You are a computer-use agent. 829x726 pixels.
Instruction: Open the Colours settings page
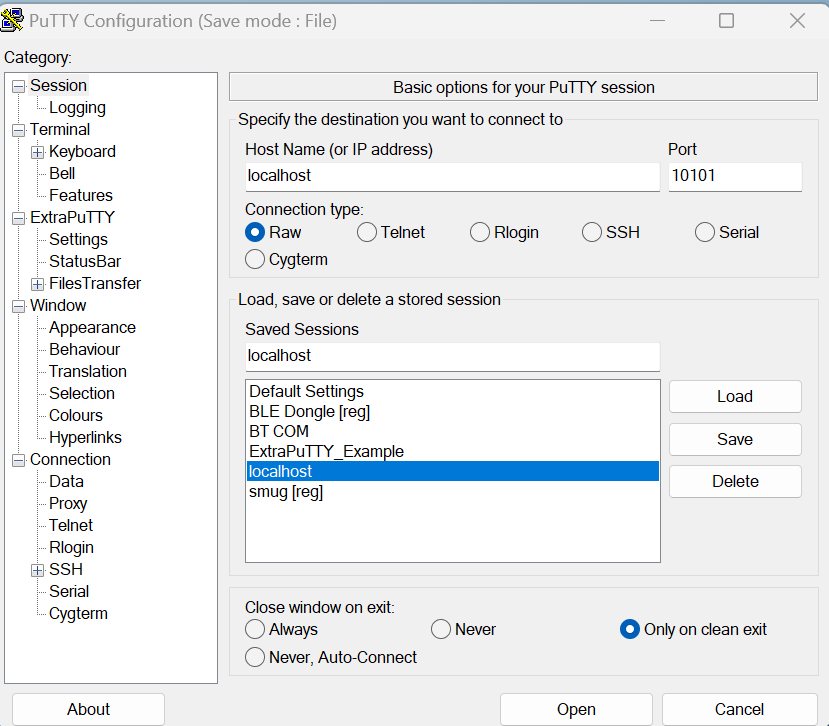[76, 416]
